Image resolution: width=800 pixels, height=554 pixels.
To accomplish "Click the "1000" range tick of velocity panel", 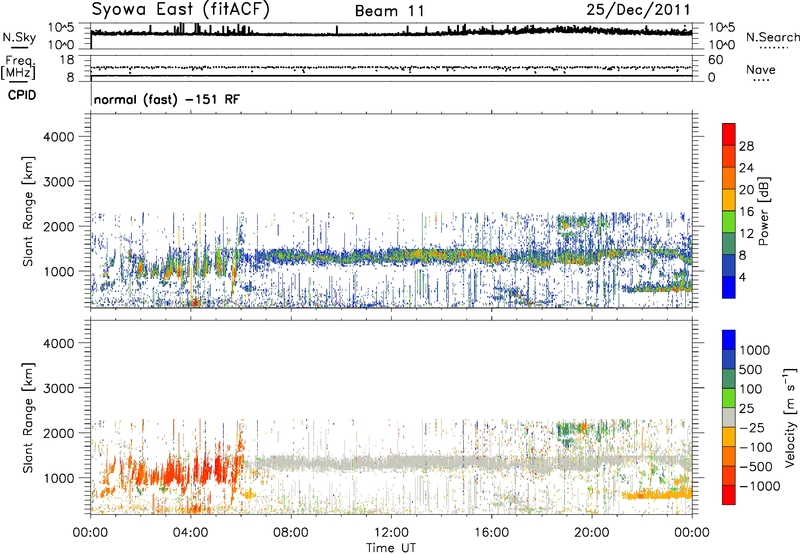I will [58, 478].
